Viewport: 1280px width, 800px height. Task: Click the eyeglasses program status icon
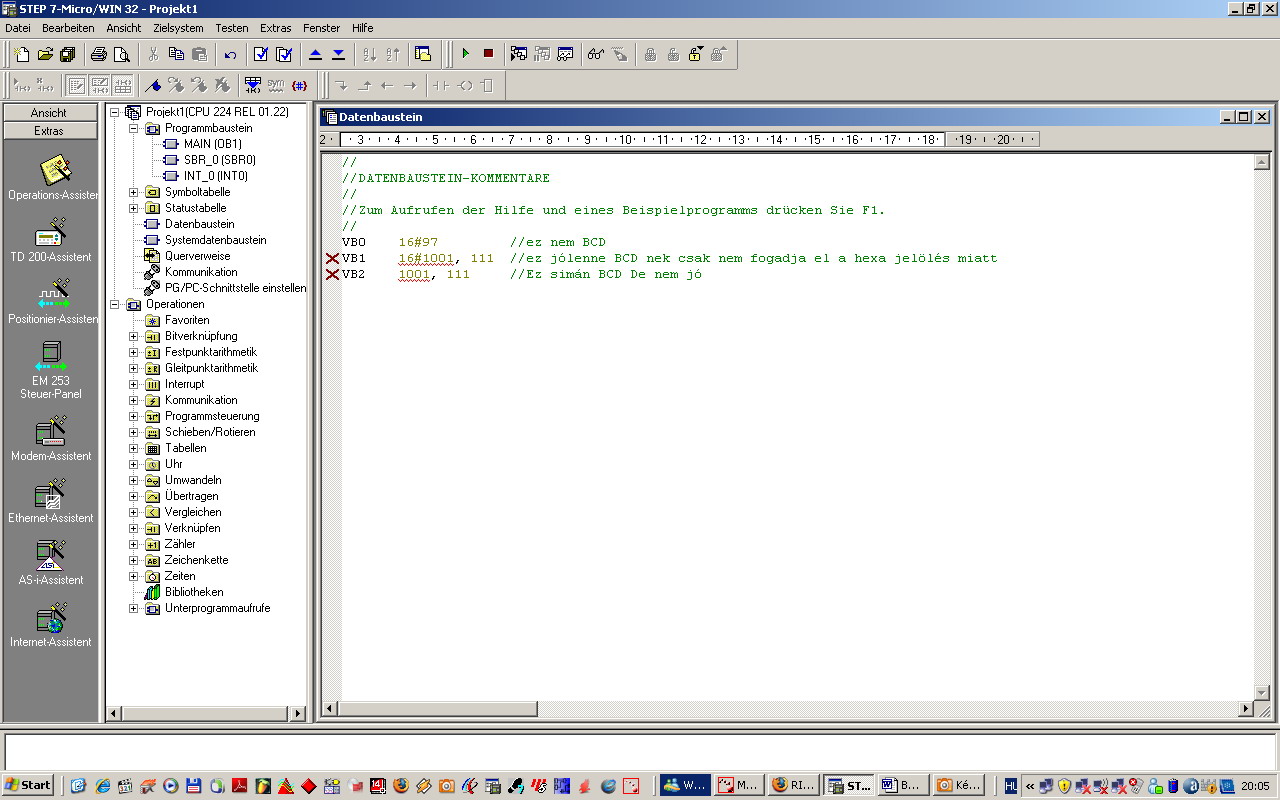[x=596, y=54]
